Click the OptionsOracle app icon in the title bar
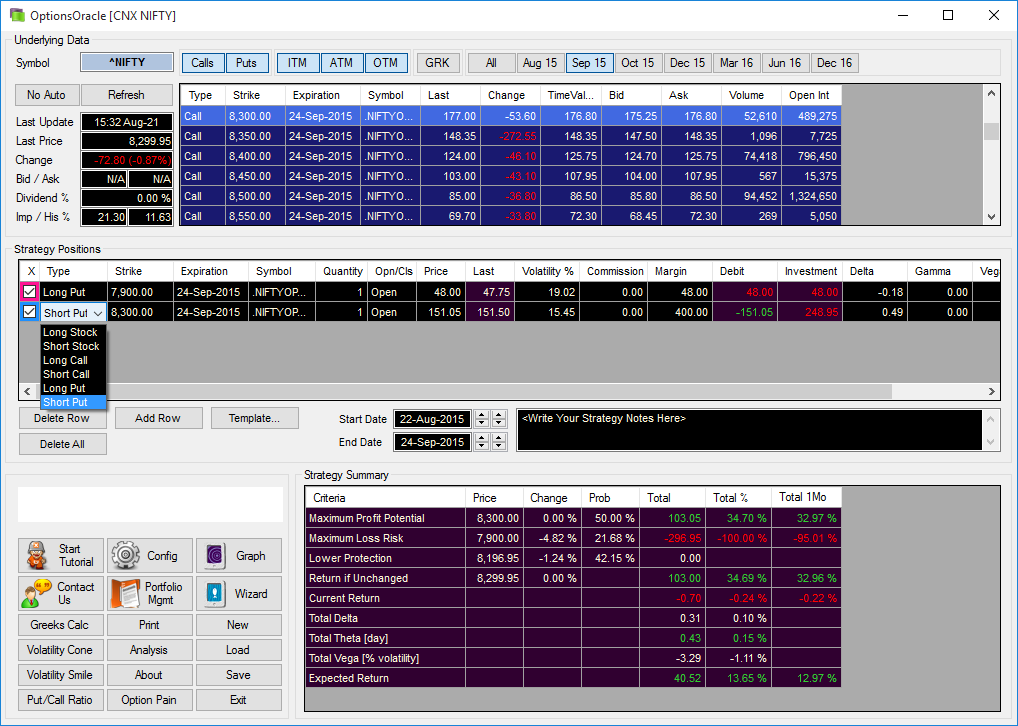The image size is (1018, 726). (17, 15)
